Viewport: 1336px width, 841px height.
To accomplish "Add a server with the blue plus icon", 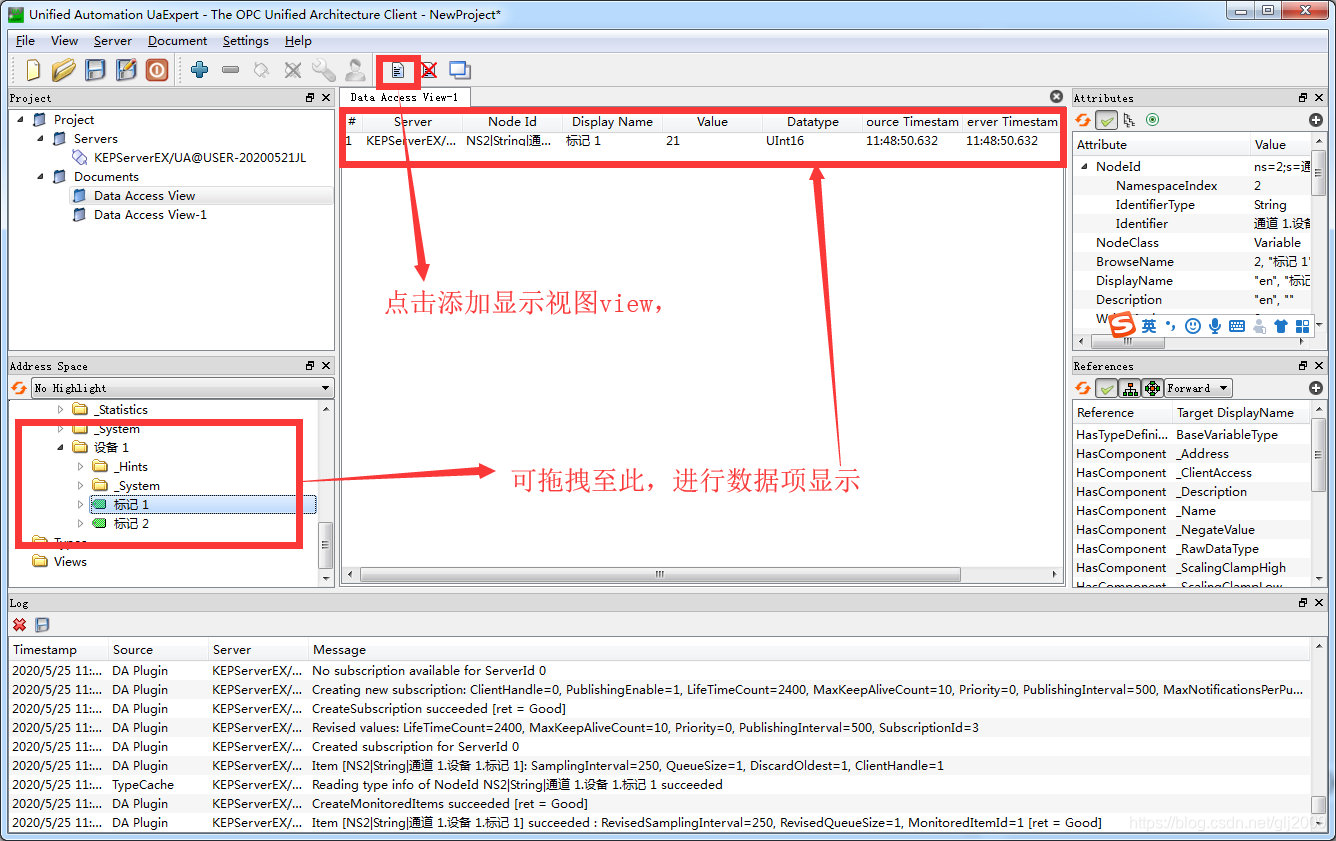I will point(199,70).
